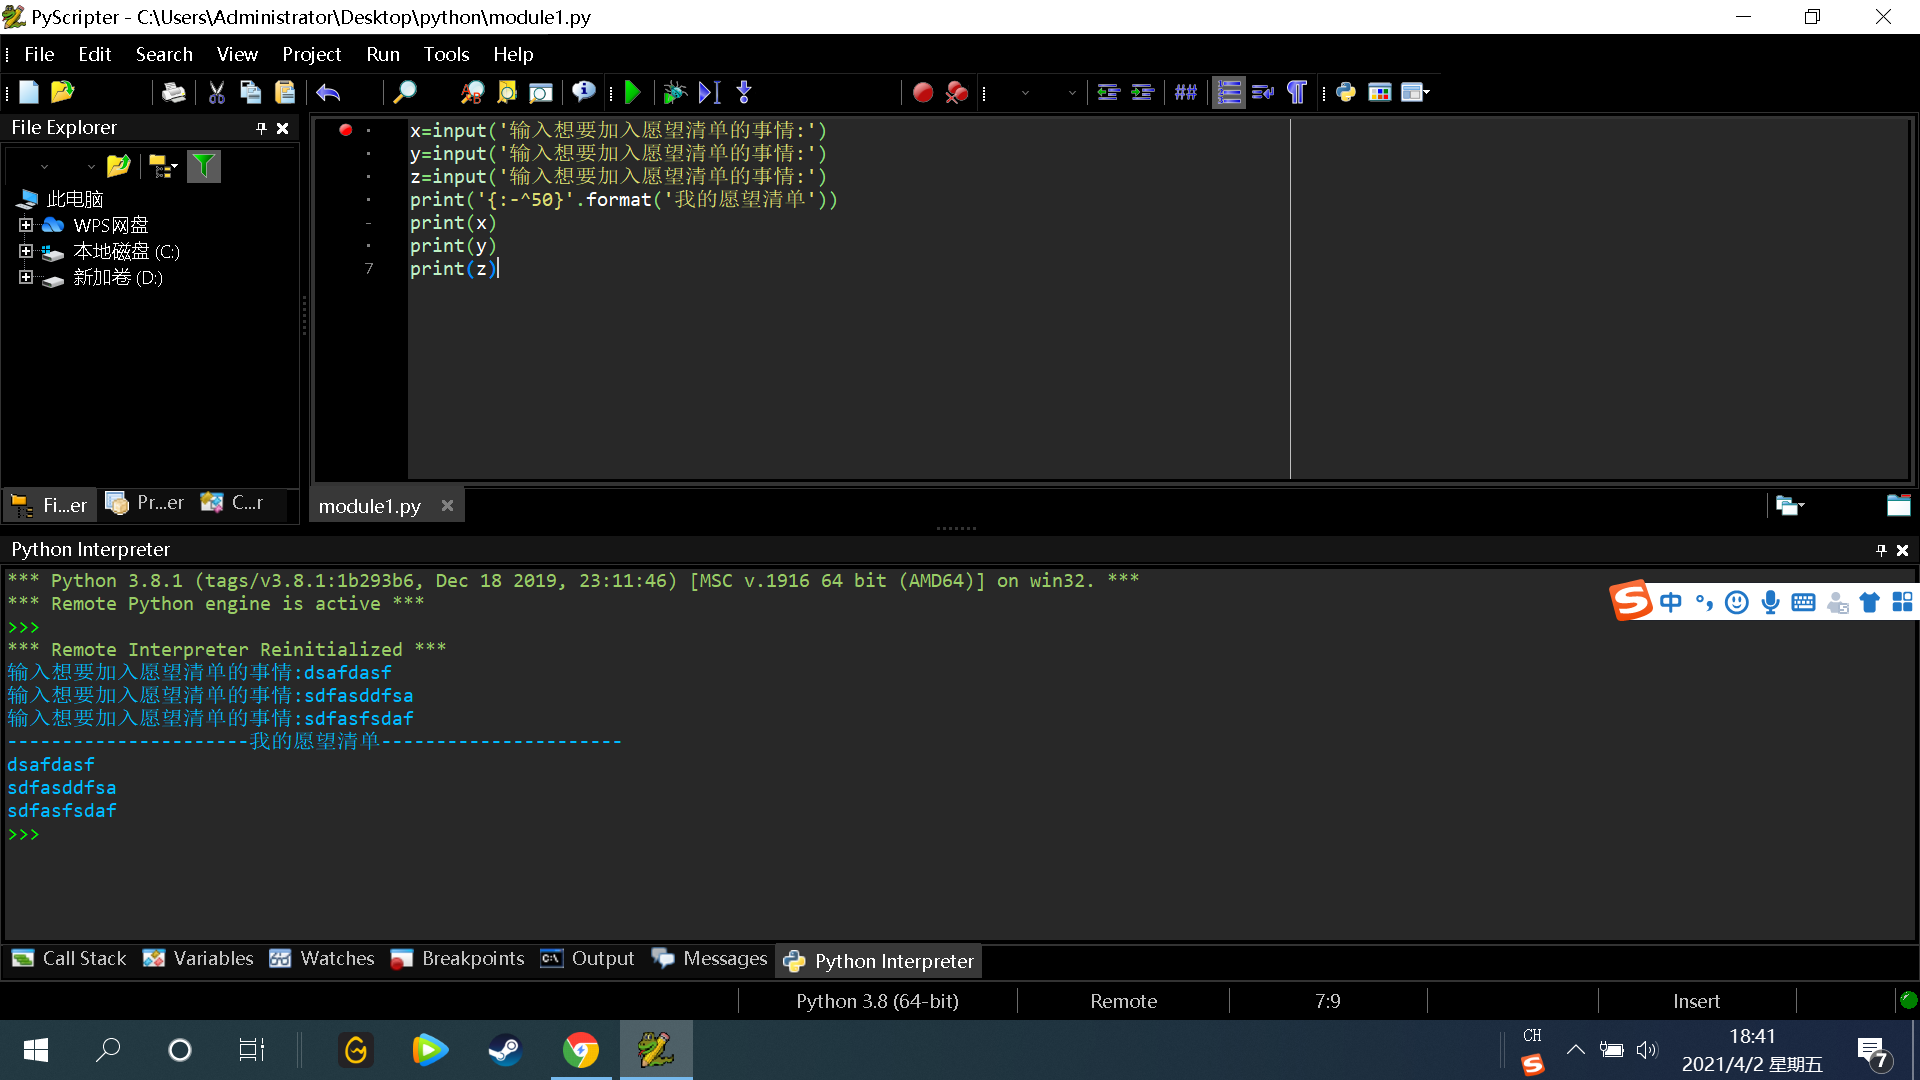This screenshot has width=1920, height=1080.
Task: Toggle line numbers display in toolbar
Action: 1229,93
